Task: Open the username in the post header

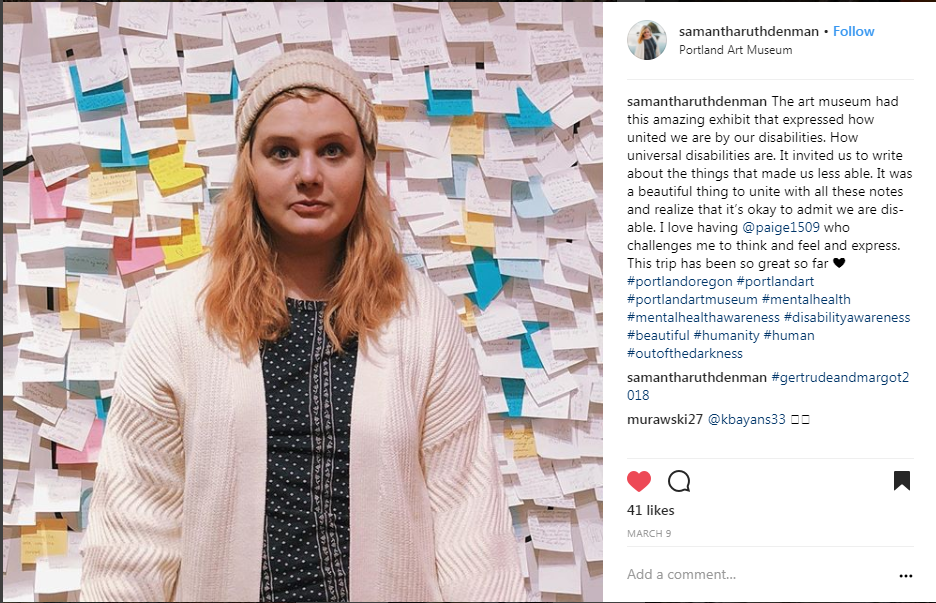Action: pos(749,31)
